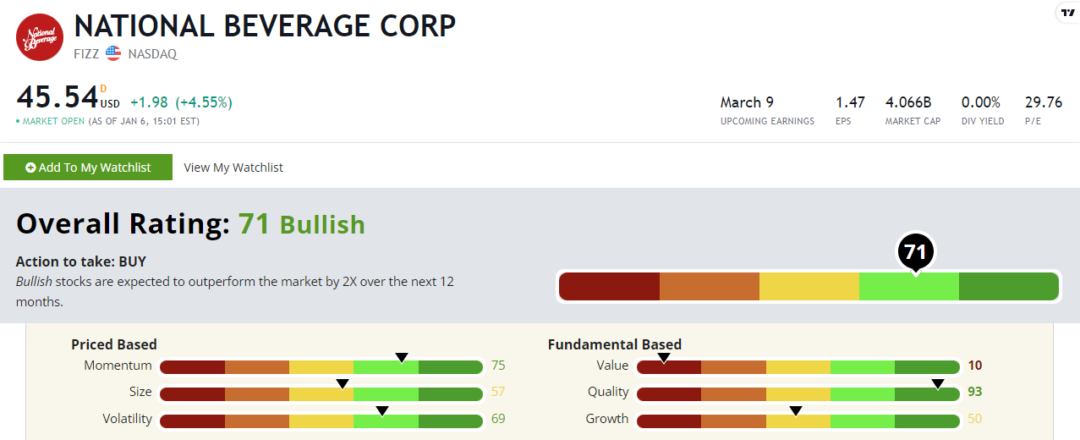Click the March 9 upcoming earnings date
Viewport: 1080px width, 440px height.
pyautogui.click(x=747, y=102)
